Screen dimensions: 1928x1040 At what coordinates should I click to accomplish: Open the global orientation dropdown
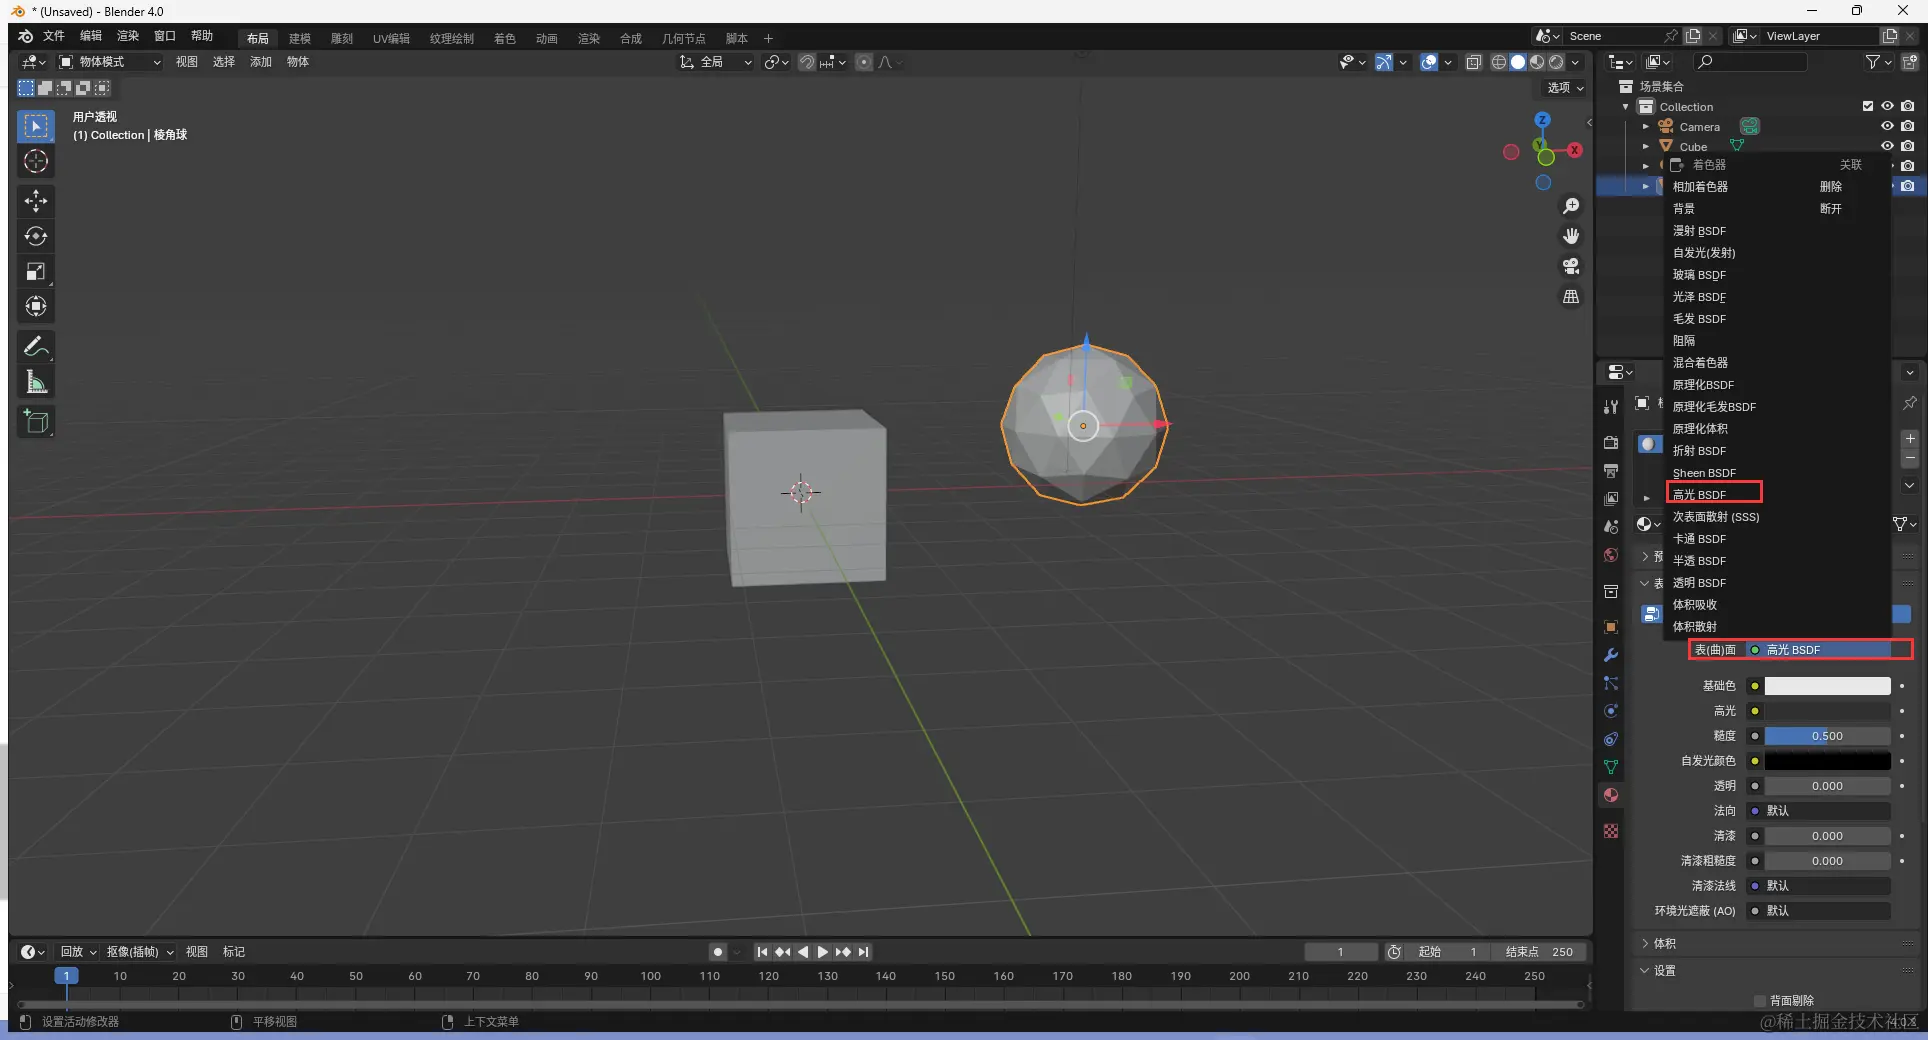(715, 62)
